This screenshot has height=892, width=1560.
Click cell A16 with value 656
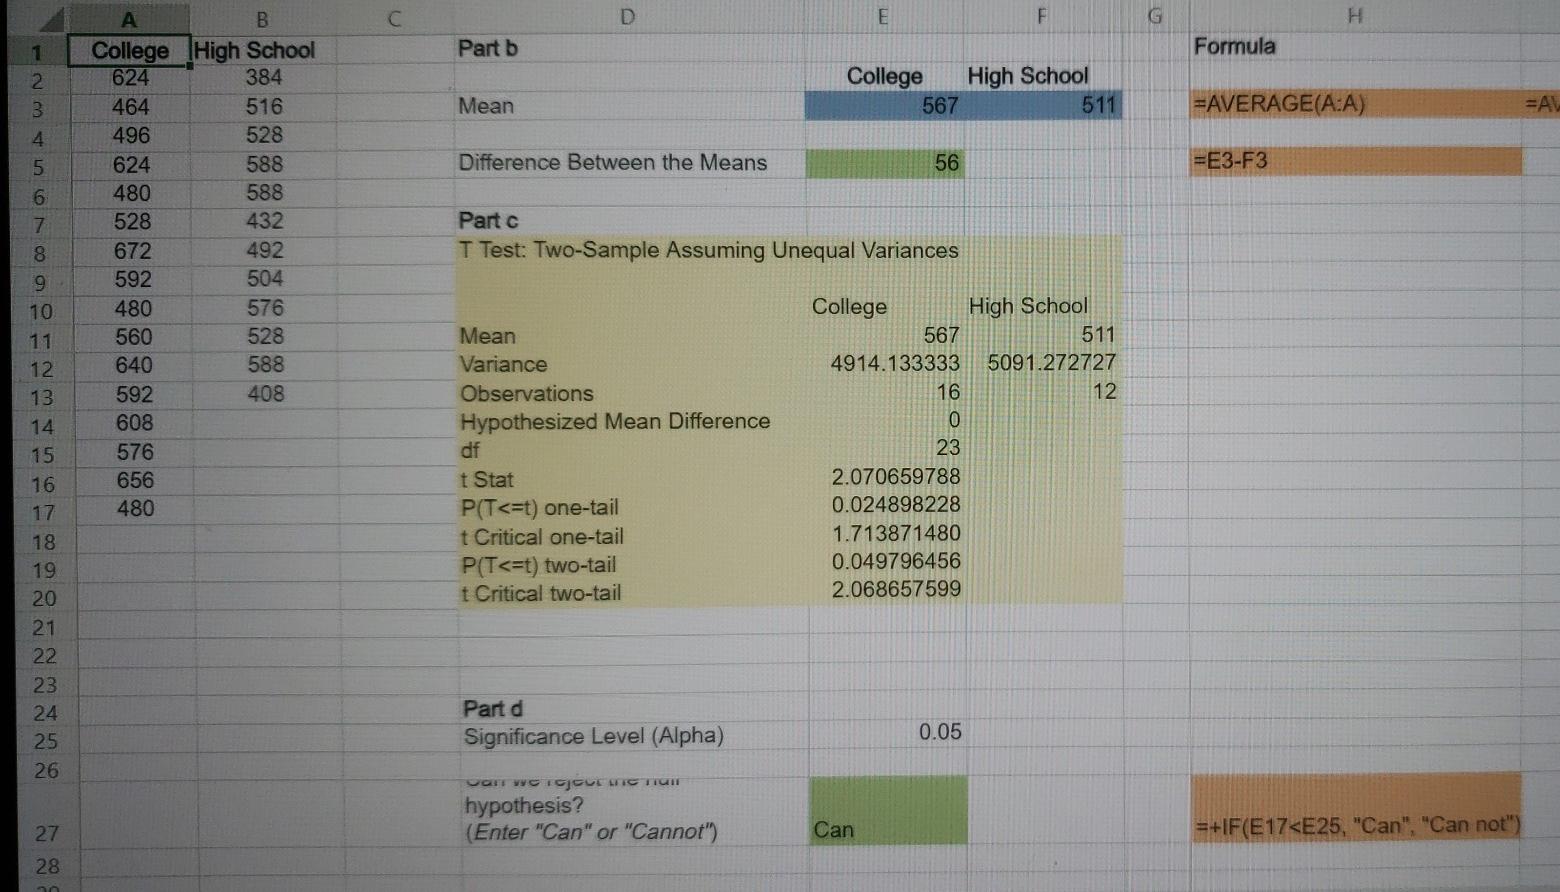pyautogui.click(x=134, y=480)
